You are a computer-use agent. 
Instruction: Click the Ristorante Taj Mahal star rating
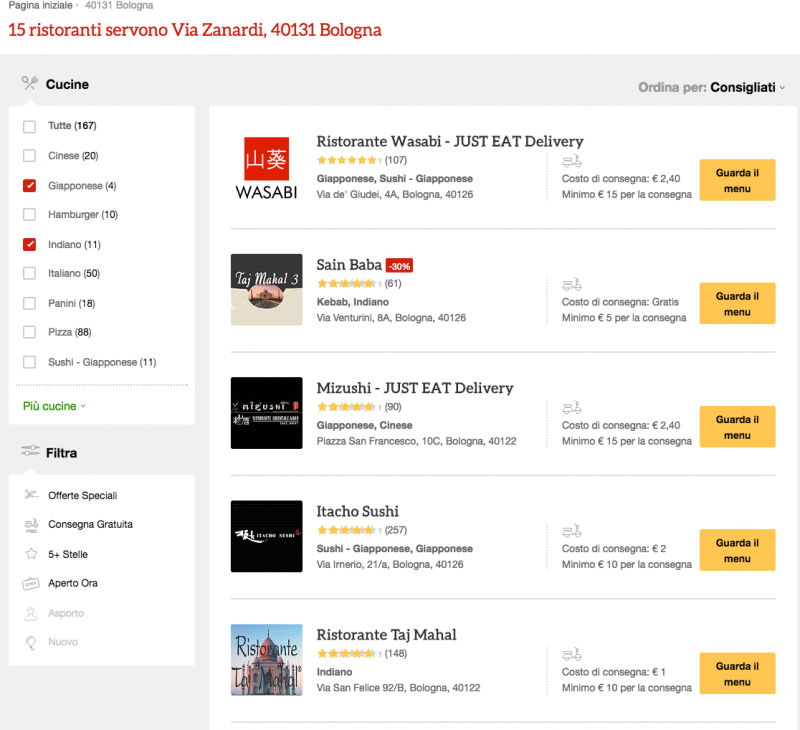pyautogui.click(x=349, y=654)
